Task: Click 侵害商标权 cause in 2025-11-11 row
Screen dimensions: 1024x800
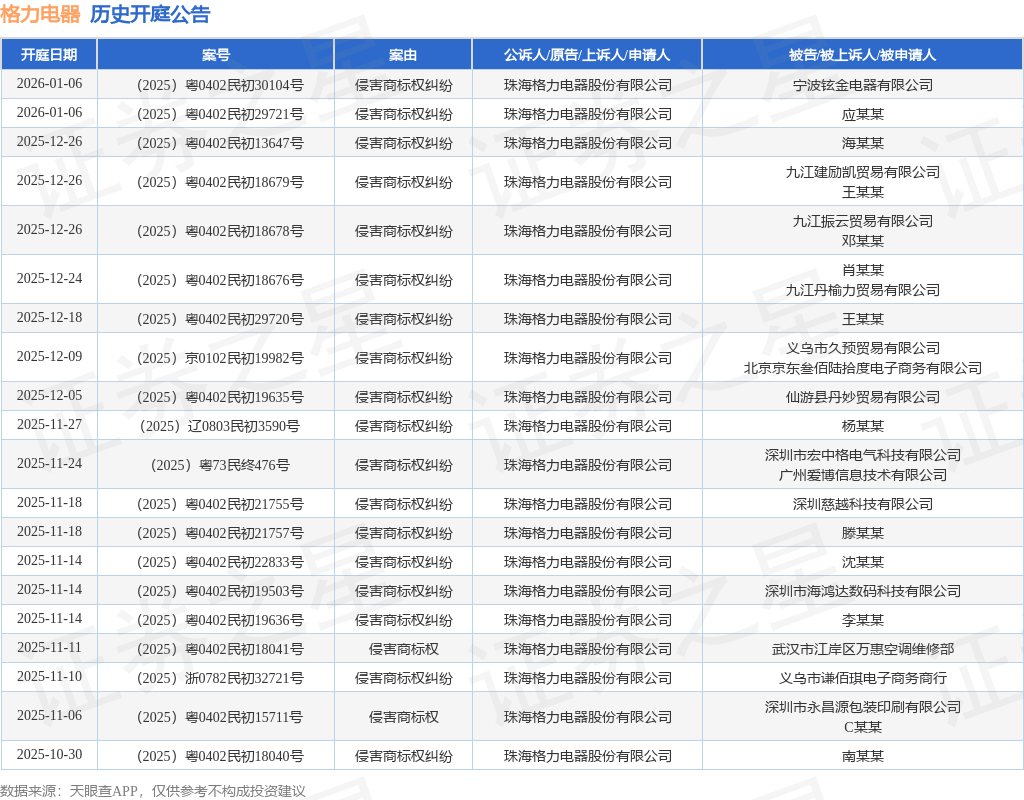Action: point(403,649)
